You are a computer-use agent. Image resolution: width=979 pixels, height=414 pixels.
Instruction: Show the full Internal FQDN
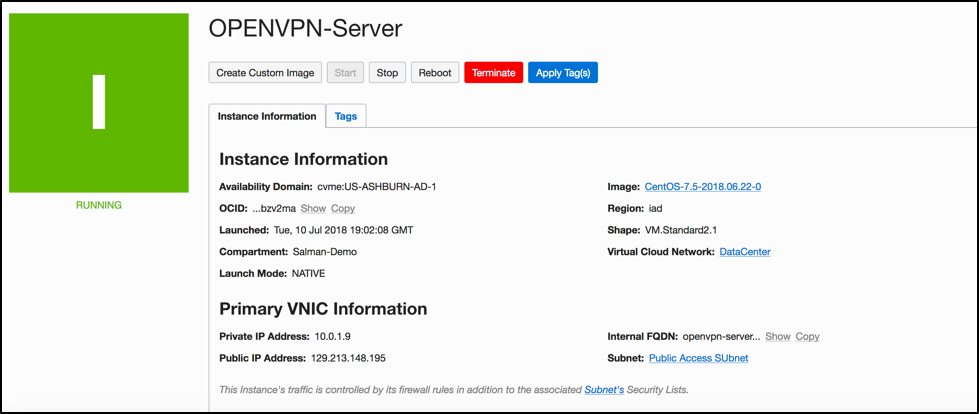778,337
